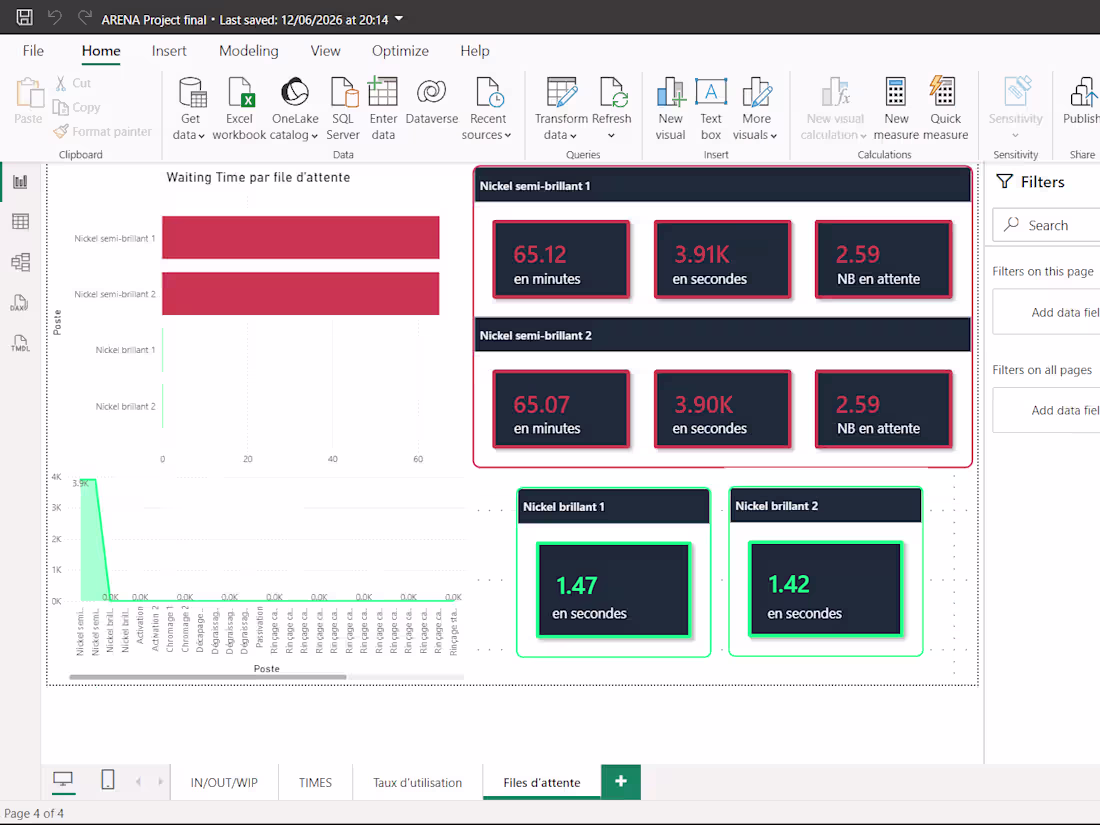Switch to Model view in sidebar

point(20,262)
